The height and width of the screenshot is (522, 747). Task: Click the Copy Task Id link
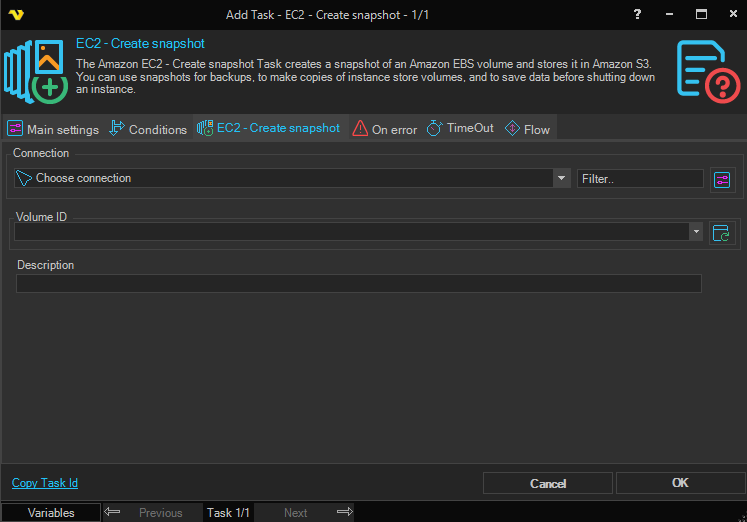45,483
